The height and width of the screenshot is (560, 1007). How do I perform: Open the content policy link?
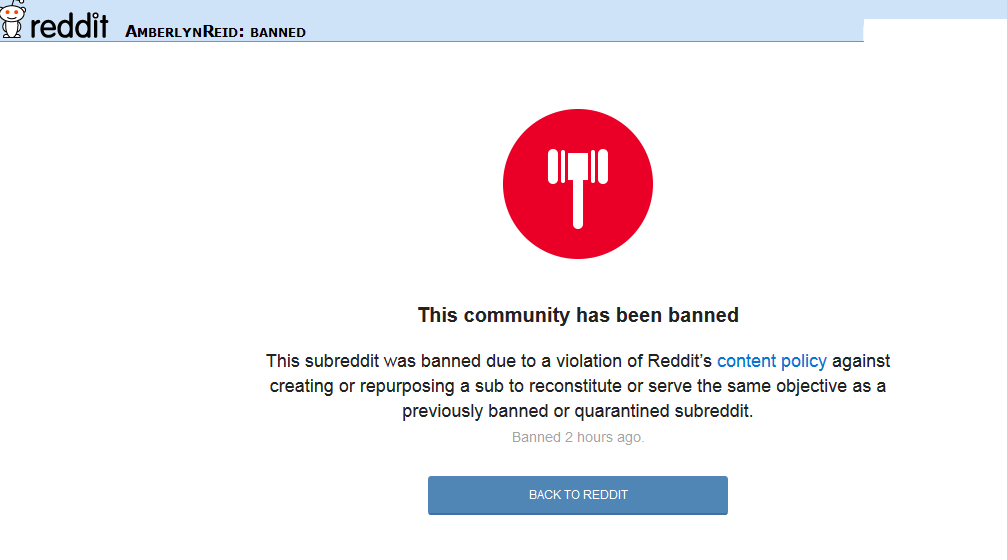click(x=771, y=361)
